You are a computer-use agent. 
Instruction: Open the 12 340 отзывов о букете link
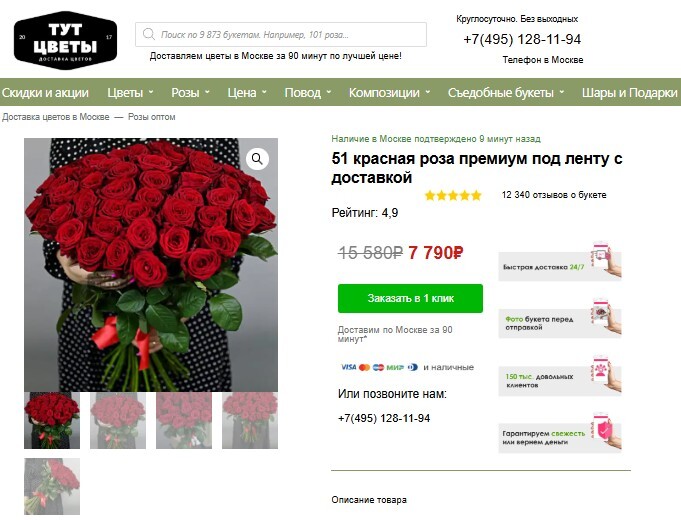(554, 195)
